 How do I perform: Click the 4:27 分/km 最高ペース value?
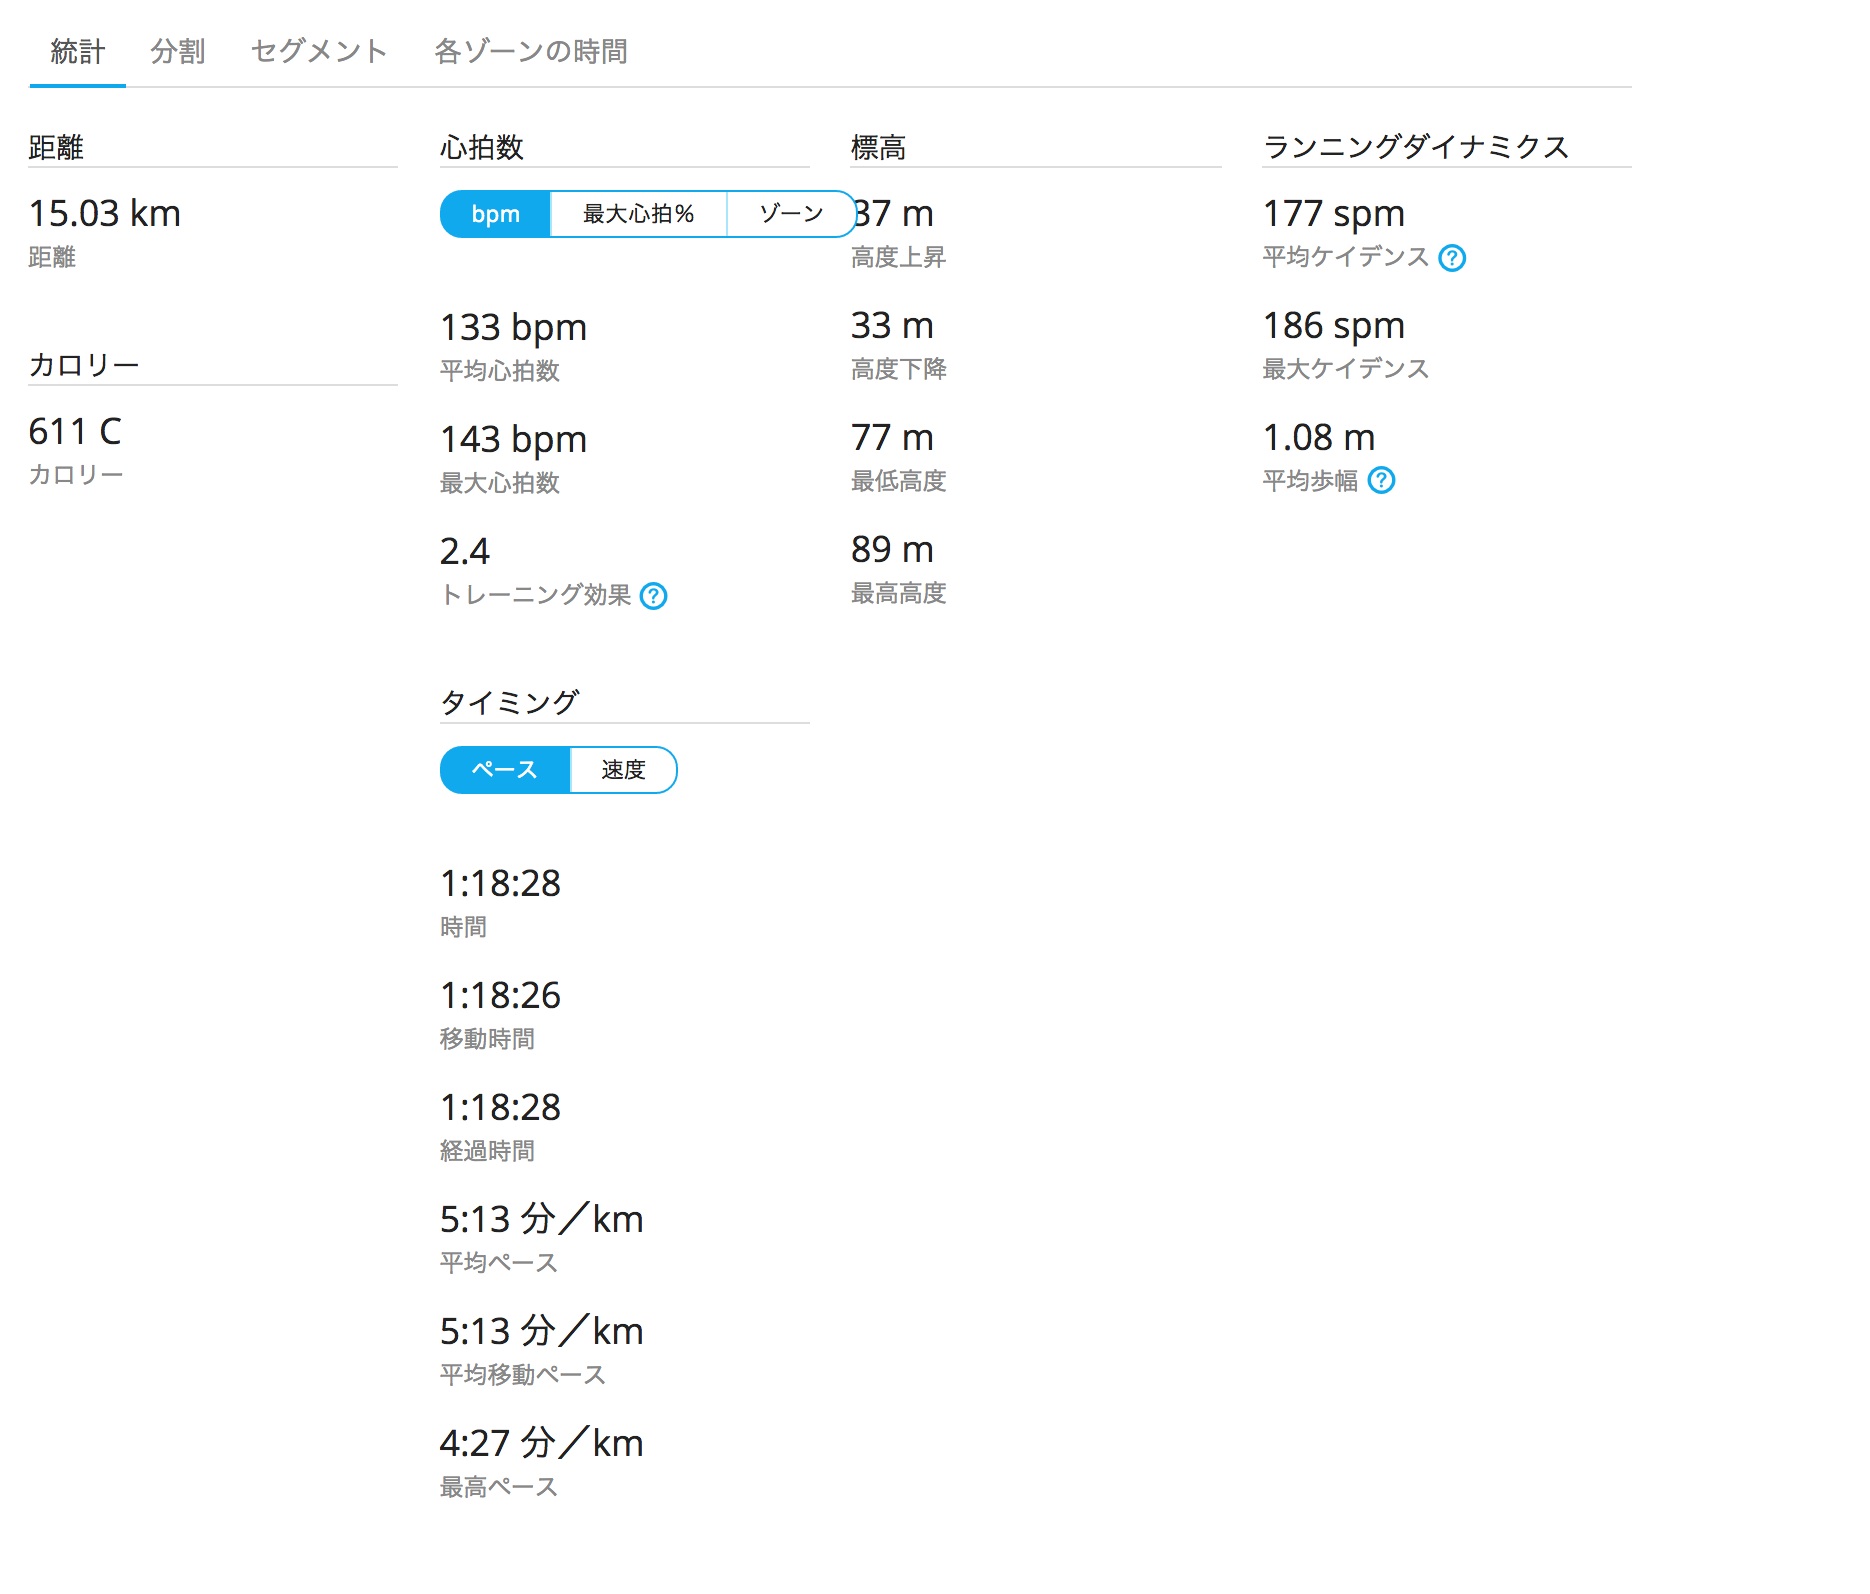point(542,1444)
